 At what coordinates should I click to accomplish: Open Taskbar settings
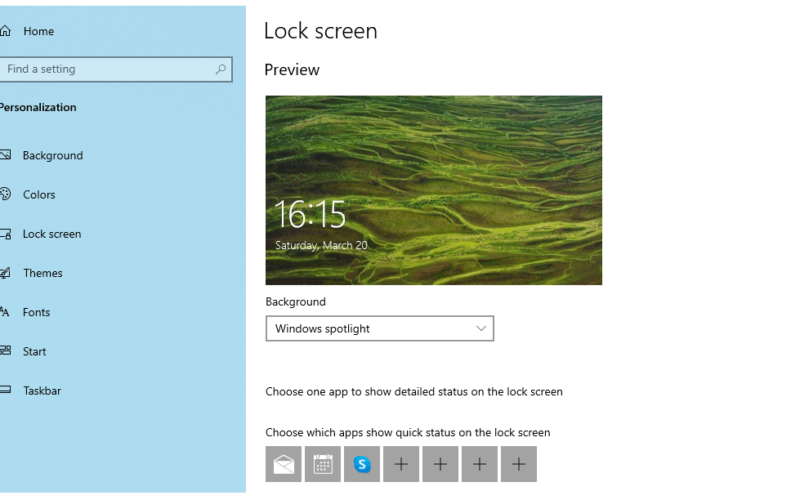[42, 391]
